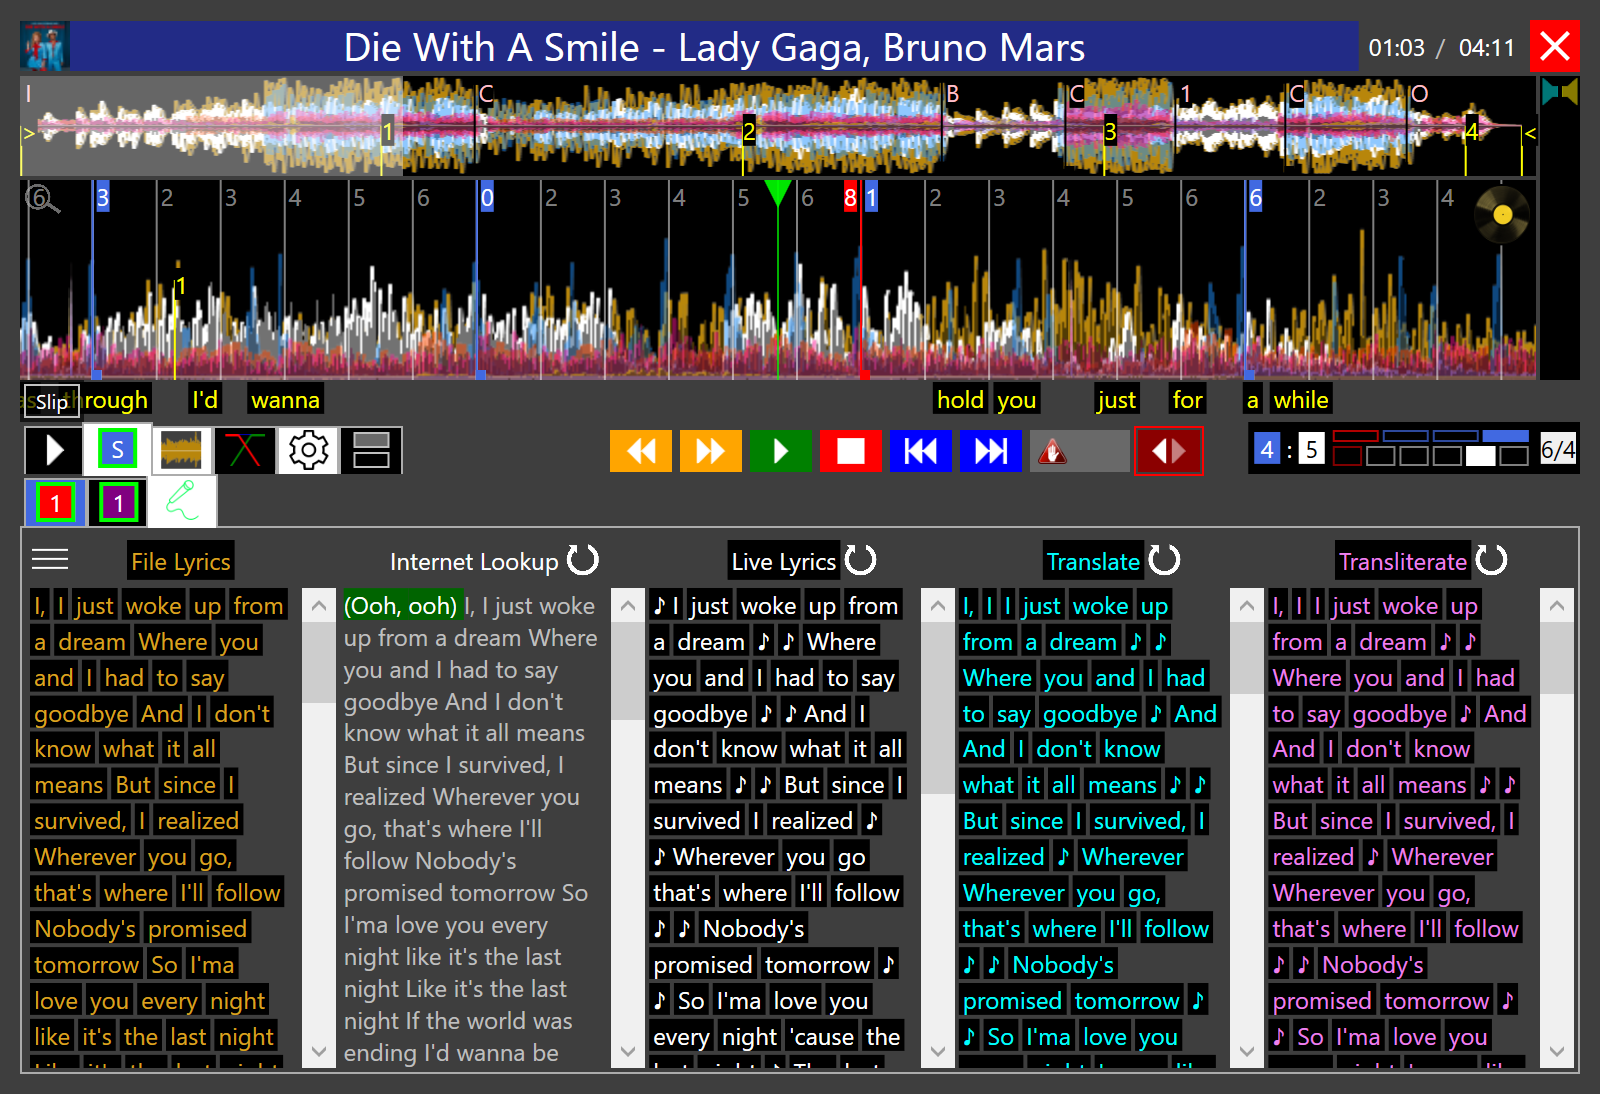Click the white filled beat box indicator
Viewport: 1600px width, 1094px height.
click(x=1480, y=456)
